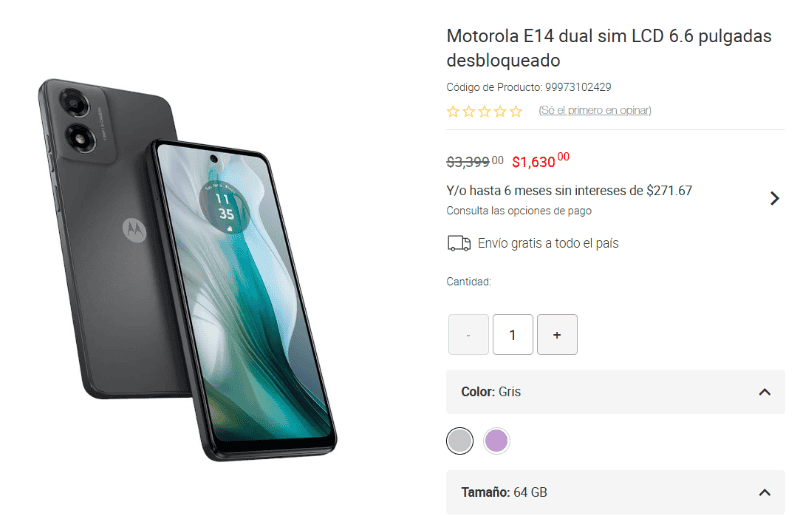Increase quantity with plus button
Viewport: 800px width, 516px height.
tap(557, 334)
